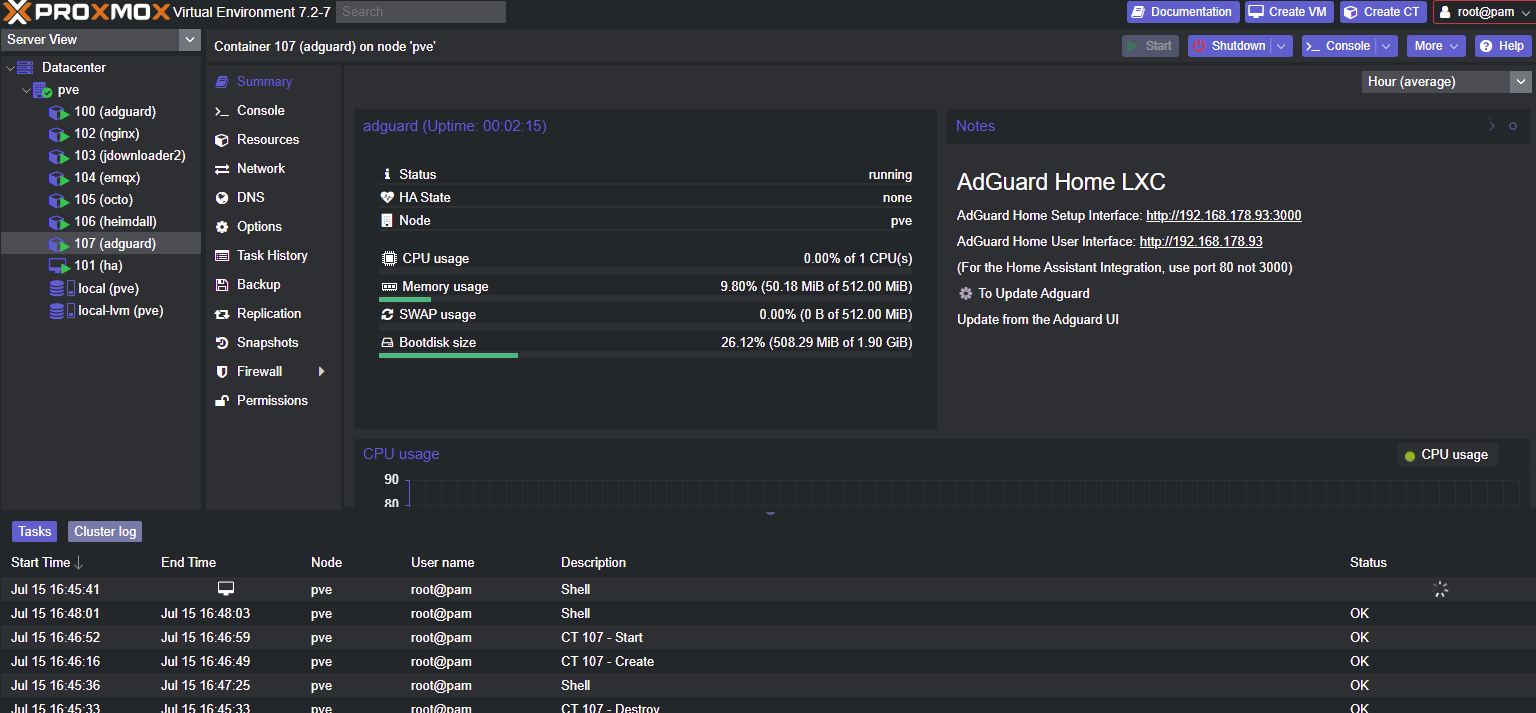Click container icon for 104 (emqx)
Image resolution: width=1536 pixels, height=713 pixels.
[x=59, y=178]
